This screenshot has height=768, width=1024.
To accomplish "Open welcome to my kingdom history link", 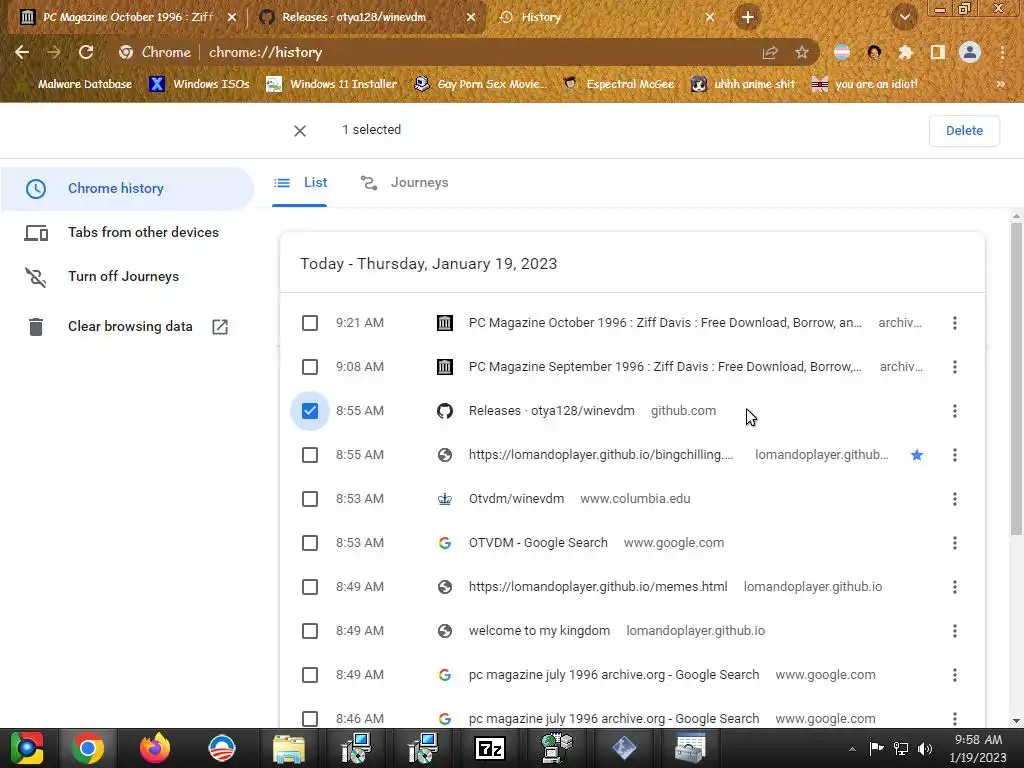I will pos(539,631).
